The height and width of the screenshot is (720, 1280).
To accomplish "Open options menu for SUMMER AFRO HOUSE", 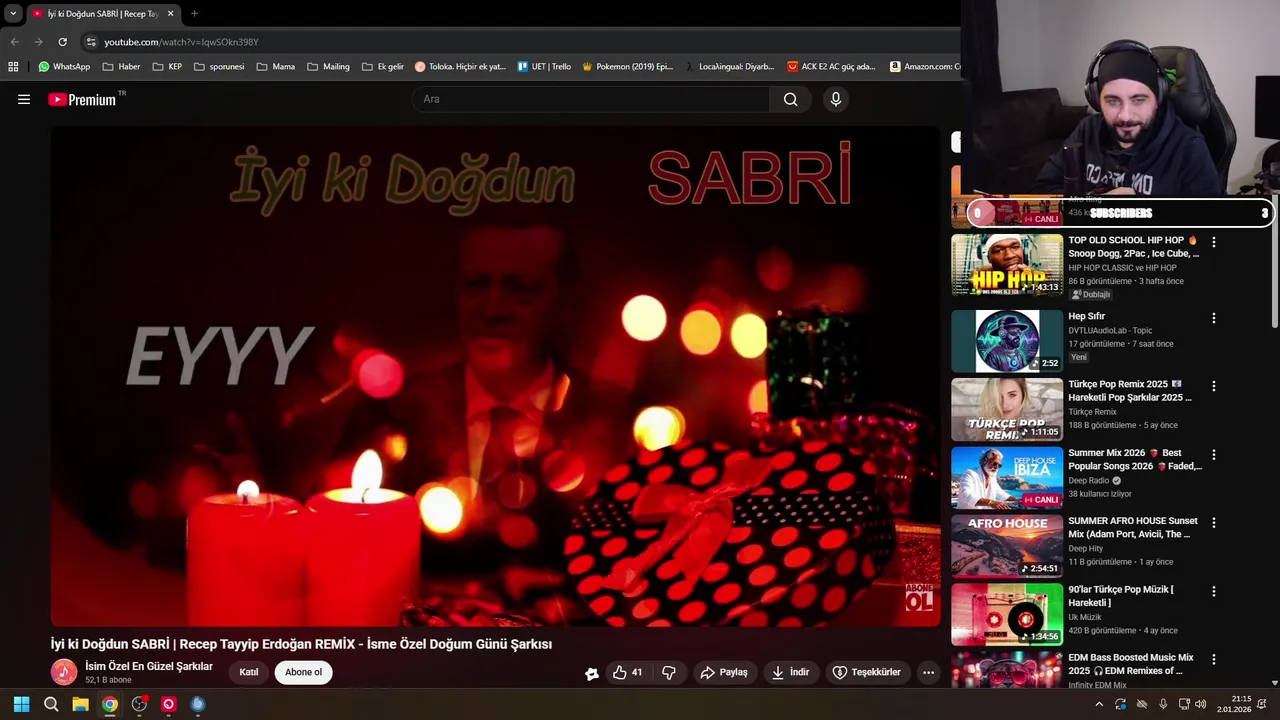I will [x=1214, y=523].
